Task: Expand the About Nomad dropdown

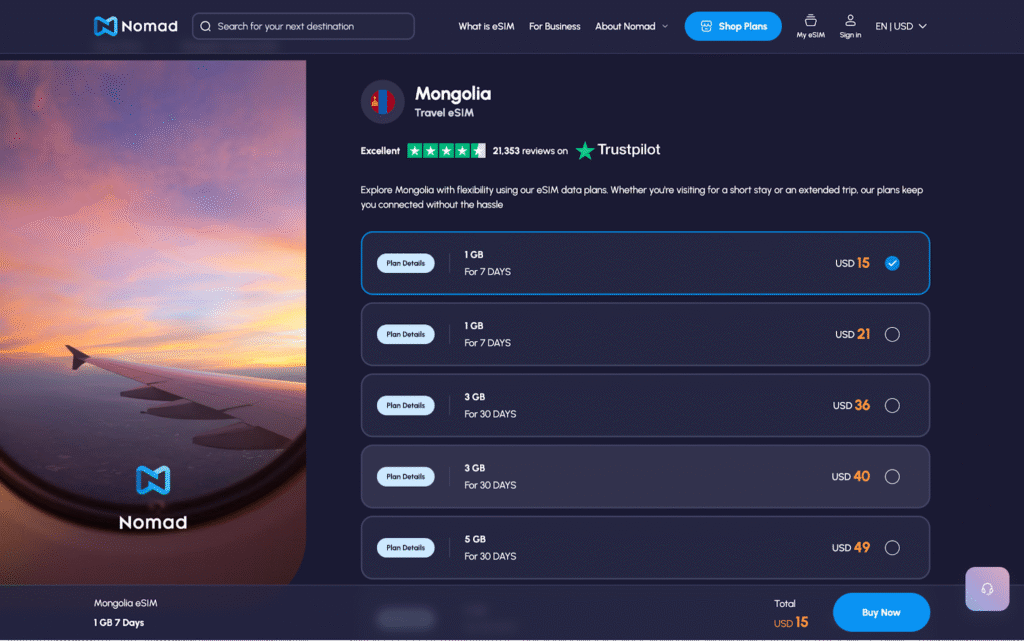Action: (632, 26)
